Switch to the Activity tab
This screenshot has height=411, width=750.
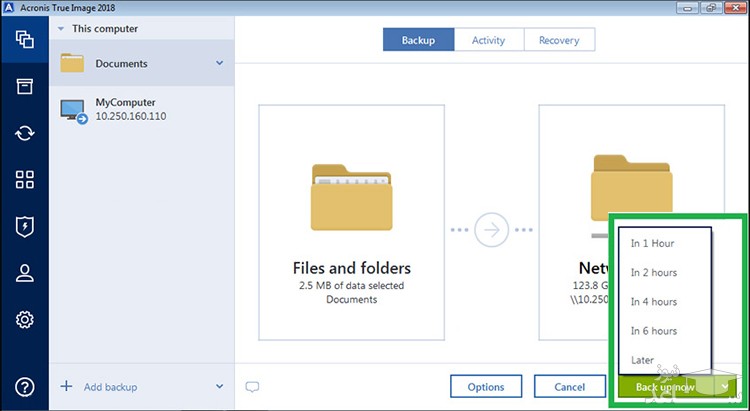[x=489, y=40]
